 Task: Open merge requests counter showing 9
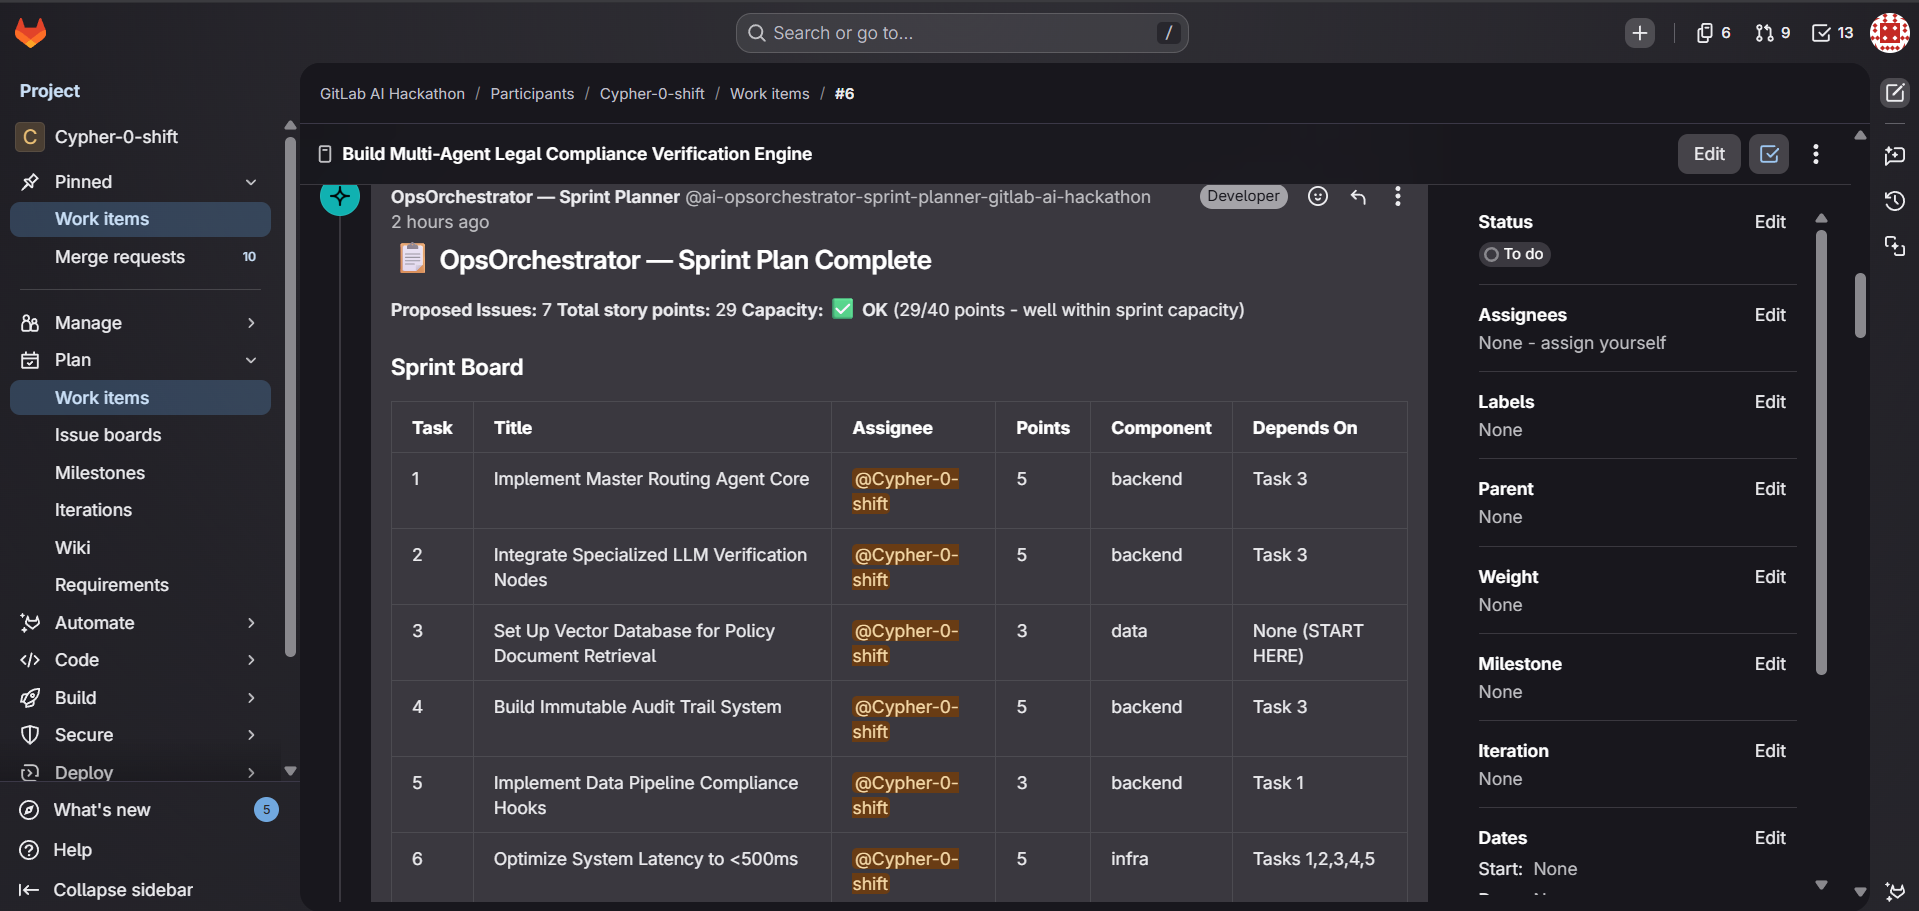pyautogui.click(x=1773, y=33)
